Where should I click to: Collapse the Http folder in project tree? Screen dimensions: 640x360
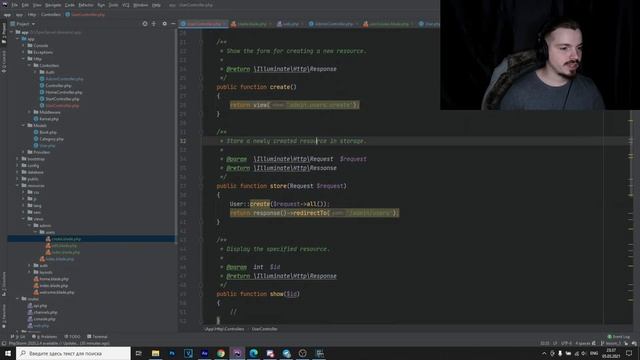pyautogui.click(x=24, y=59)
